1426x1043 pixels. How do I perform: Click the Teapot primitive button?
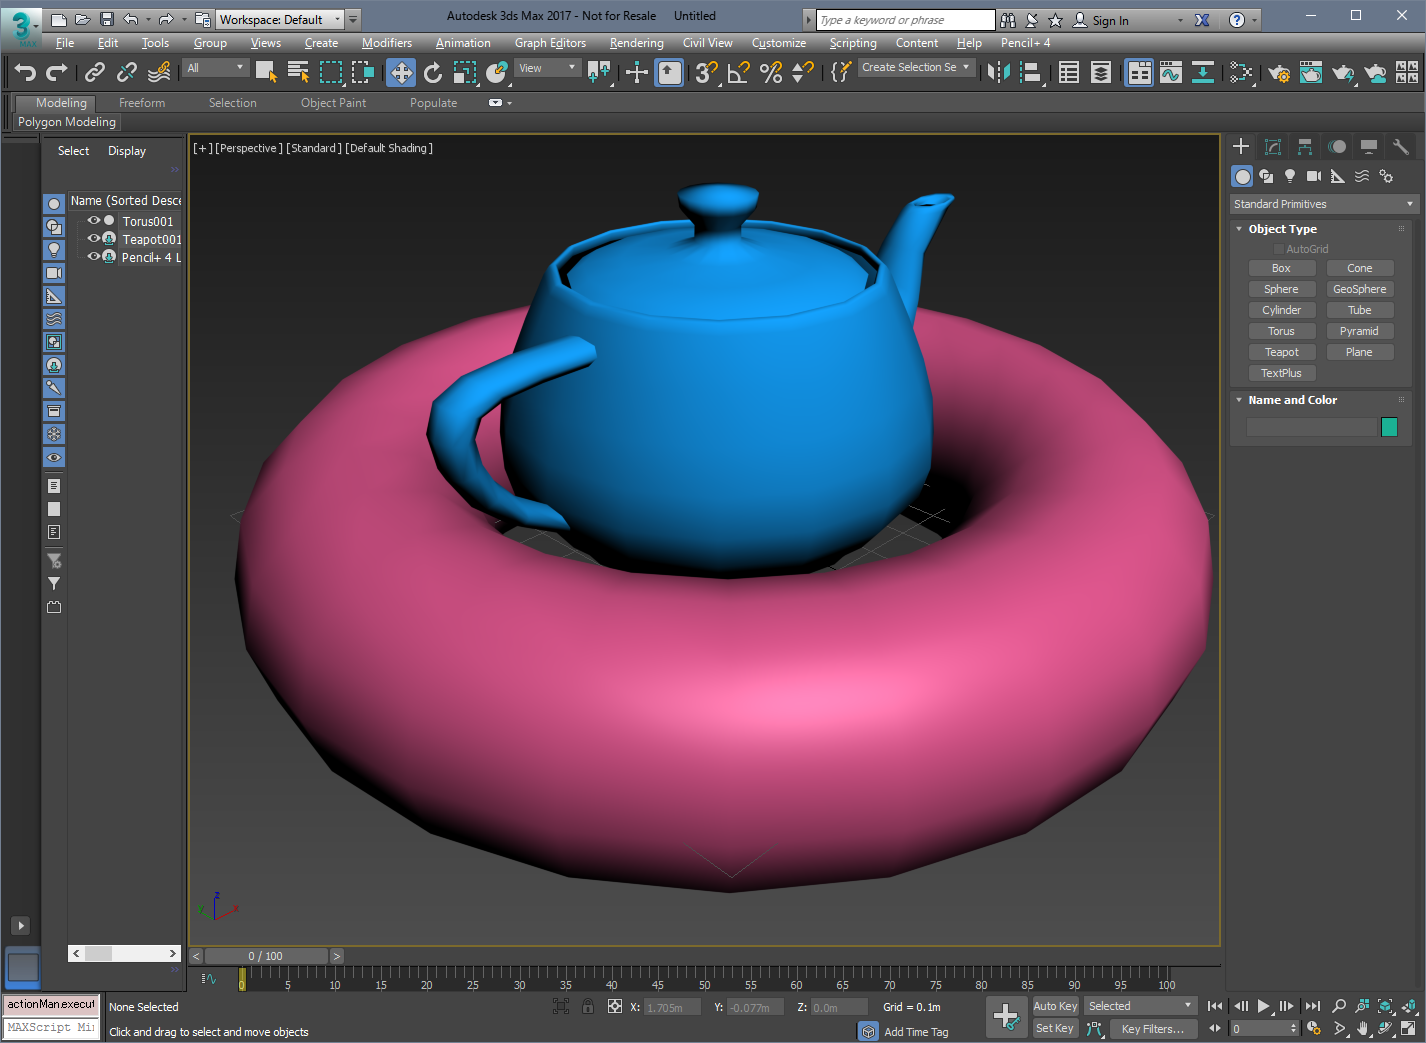coord(1281,352)
